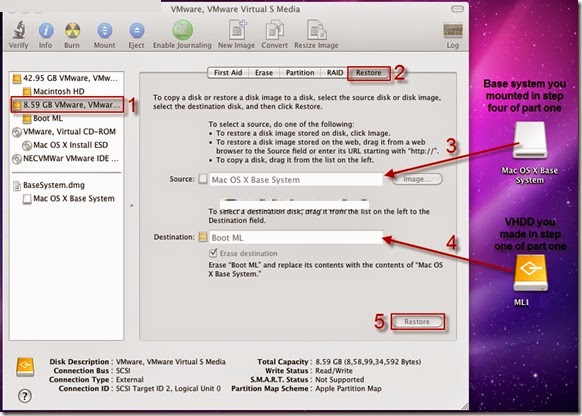Click the Verify microscope icon
Image resolution: width=582 pixels, height=416 pixels.
click(x=19, y=30)
